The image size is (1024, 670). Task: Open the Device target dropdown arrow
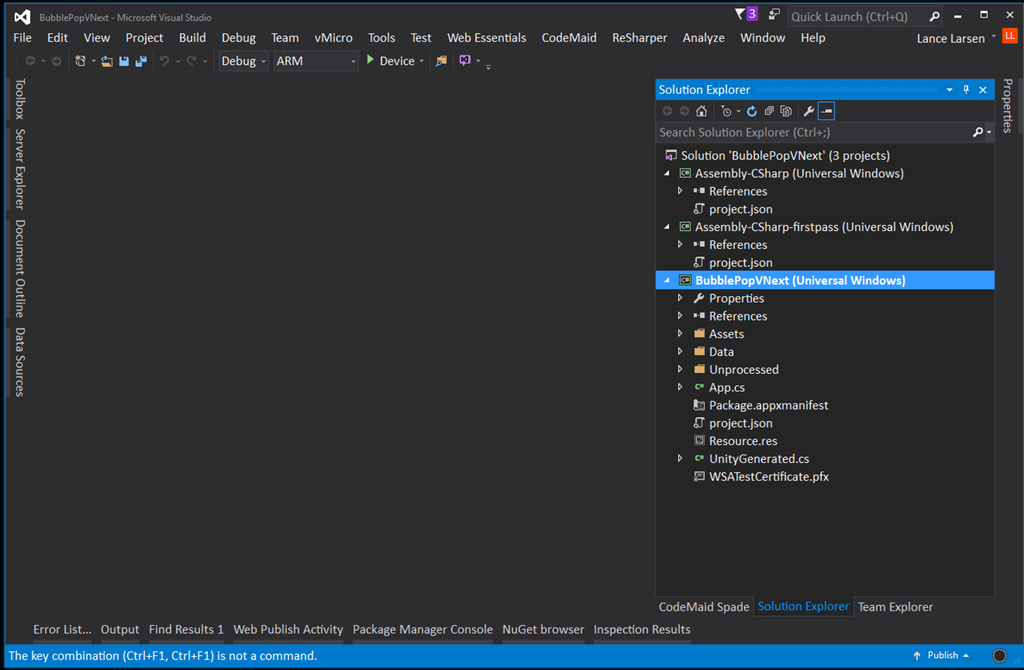point(421,61)
